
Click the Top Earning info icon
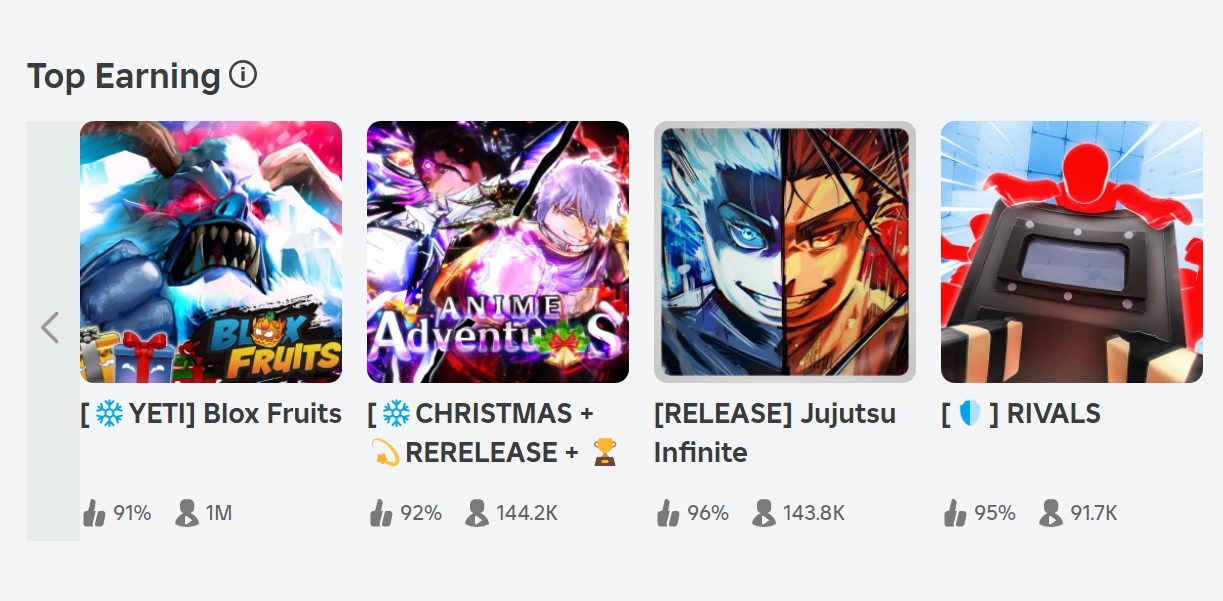coord(243,75)
